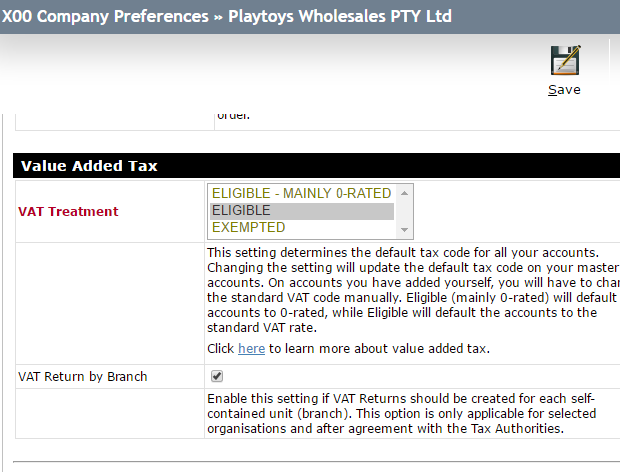Open the 'here' link about VAT

[x=251, y=348]
